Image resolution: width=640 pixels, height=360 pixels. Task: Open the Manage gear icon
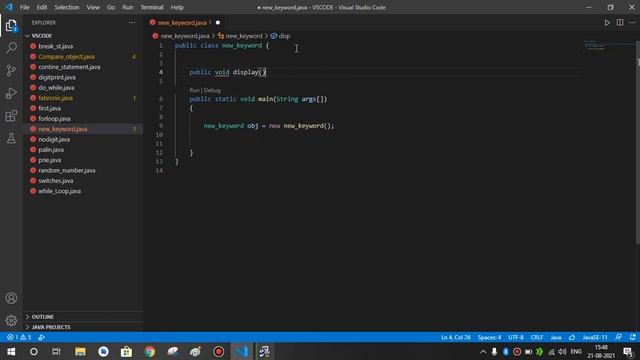coord(11,320)
